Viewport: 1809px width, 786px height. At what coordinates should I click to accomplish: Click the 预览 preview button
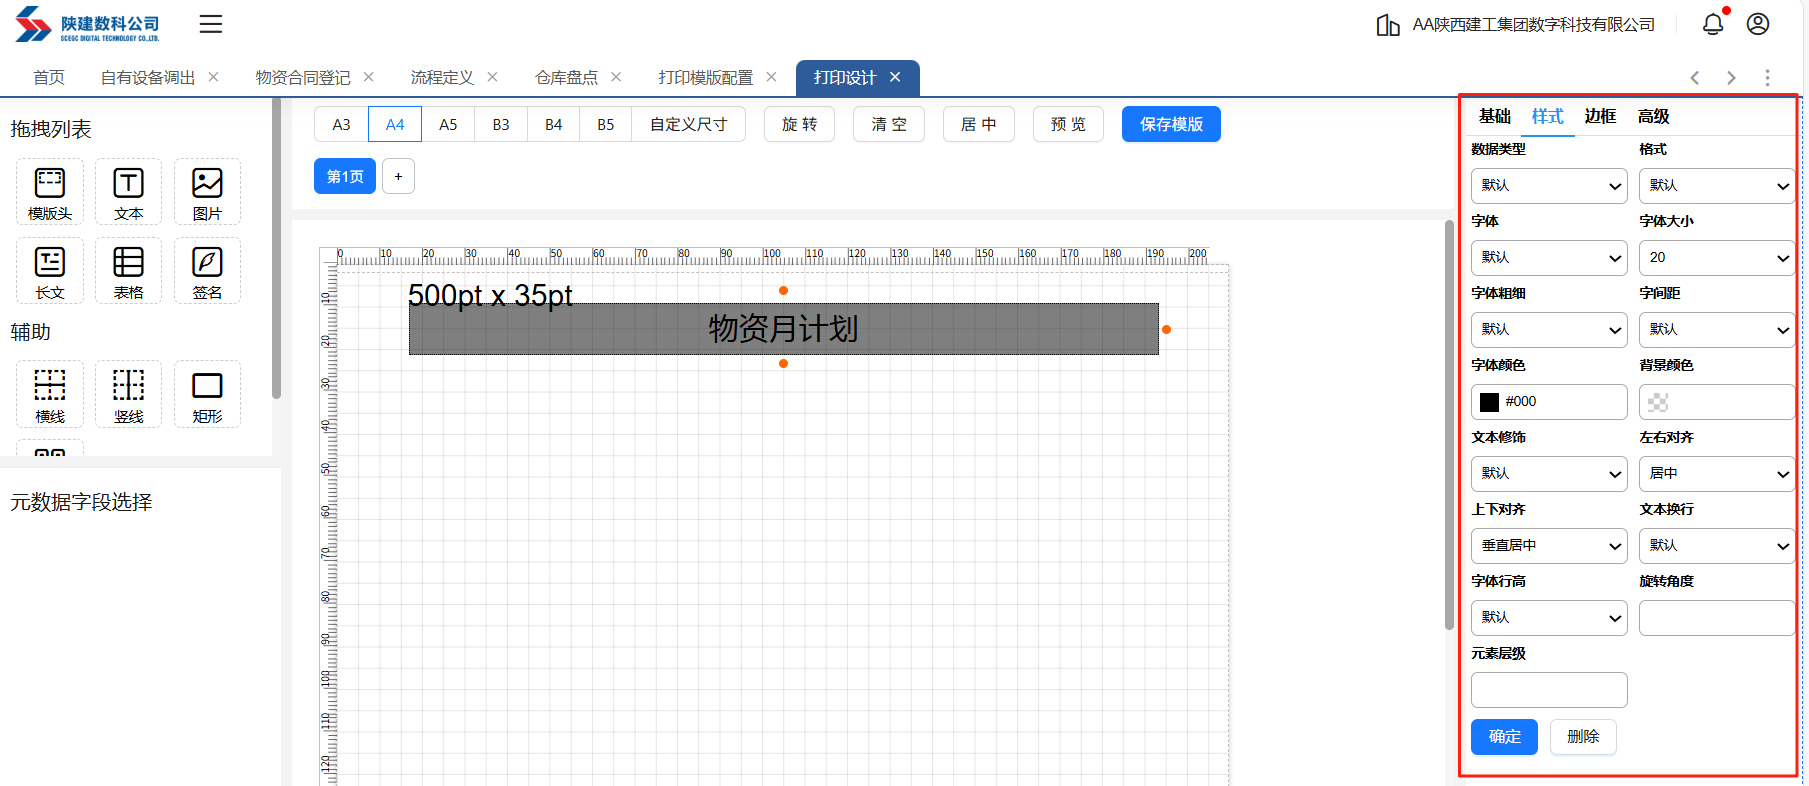coord(1068,125)
